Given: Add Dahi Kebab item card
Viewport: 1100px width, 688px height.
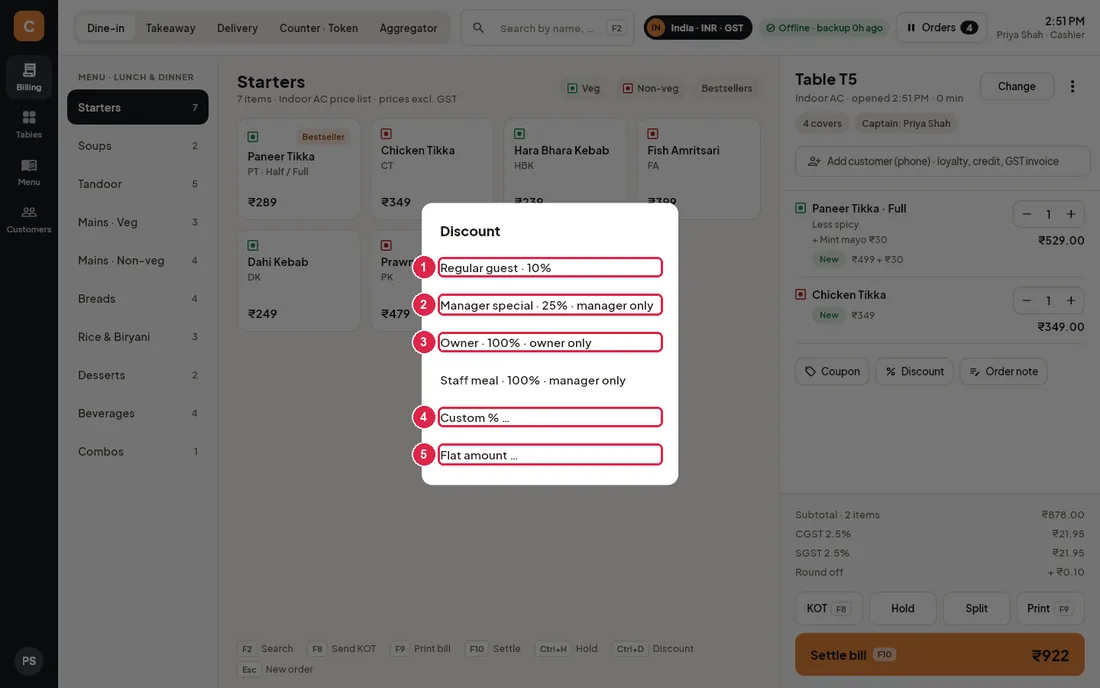Looking at the screenshot, I should [x=298, y=281].
